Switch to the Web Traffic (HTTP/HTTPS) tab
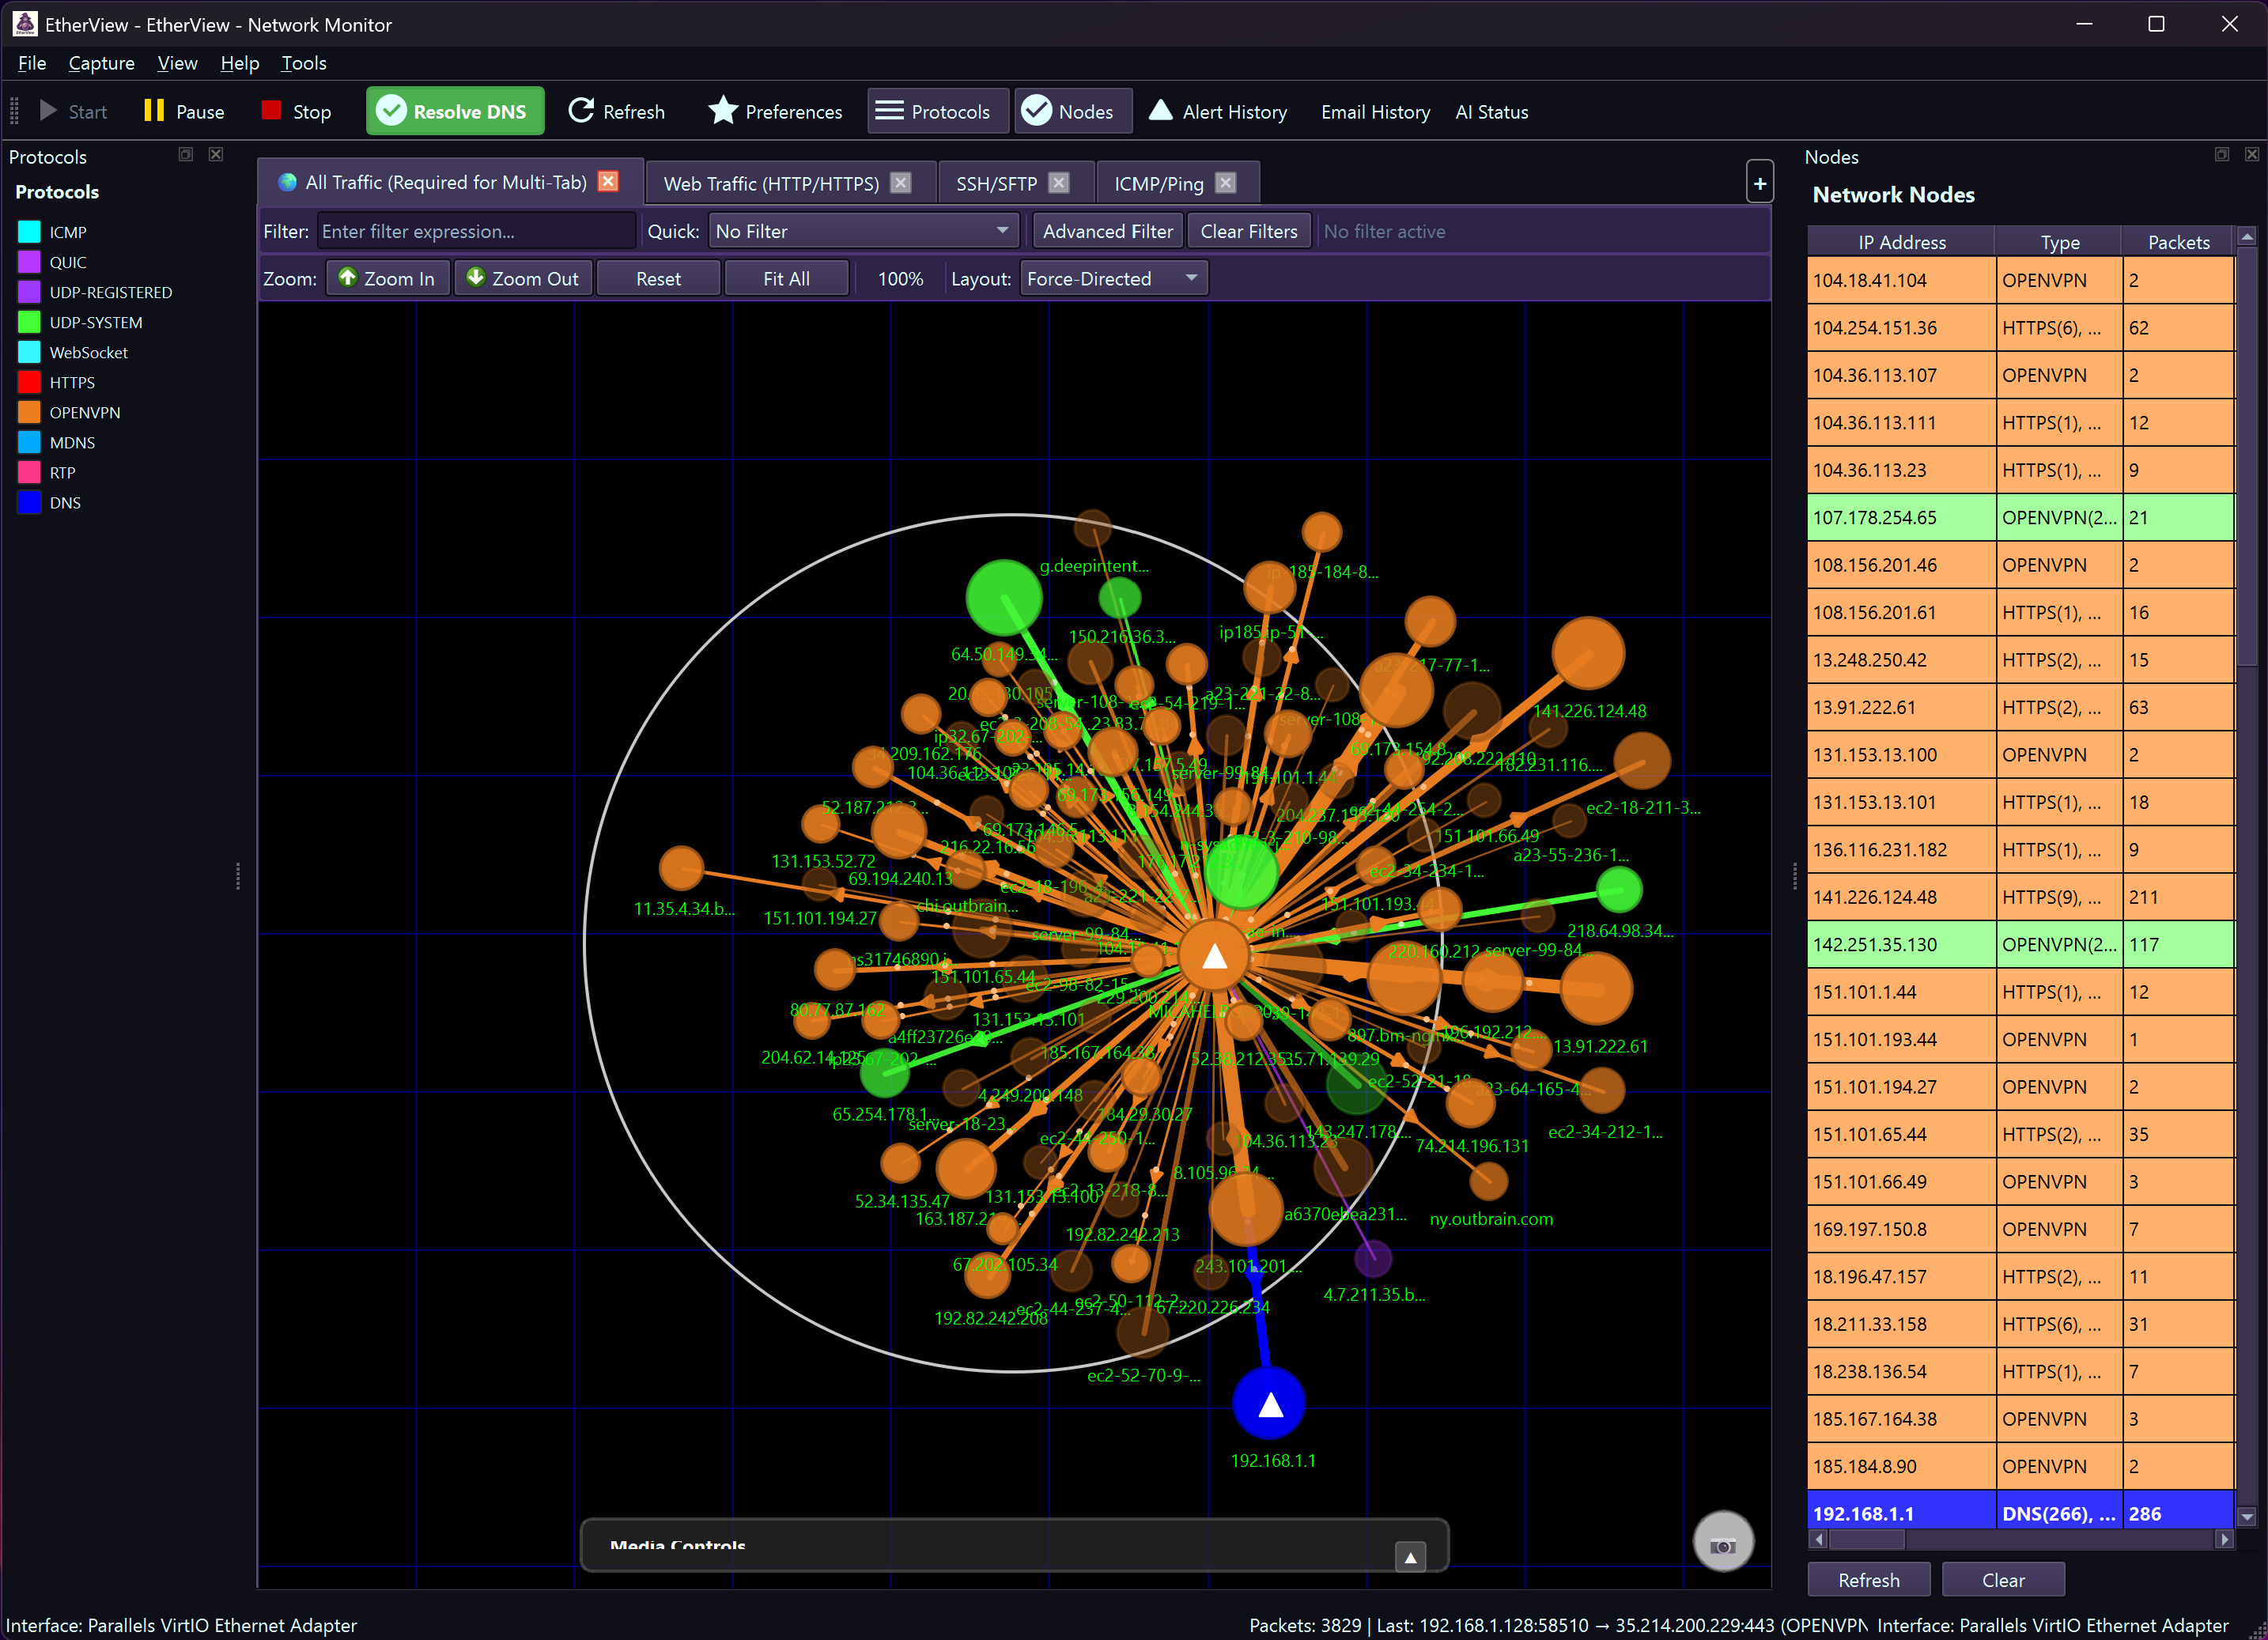 click(x=773, y=182)
